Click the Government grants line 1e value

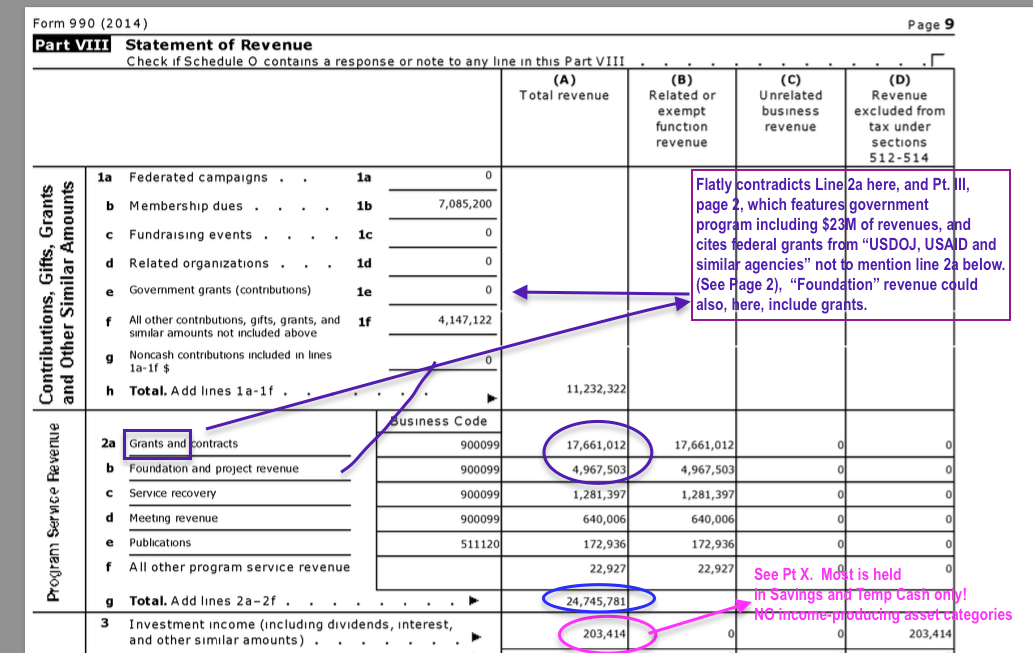488,290
